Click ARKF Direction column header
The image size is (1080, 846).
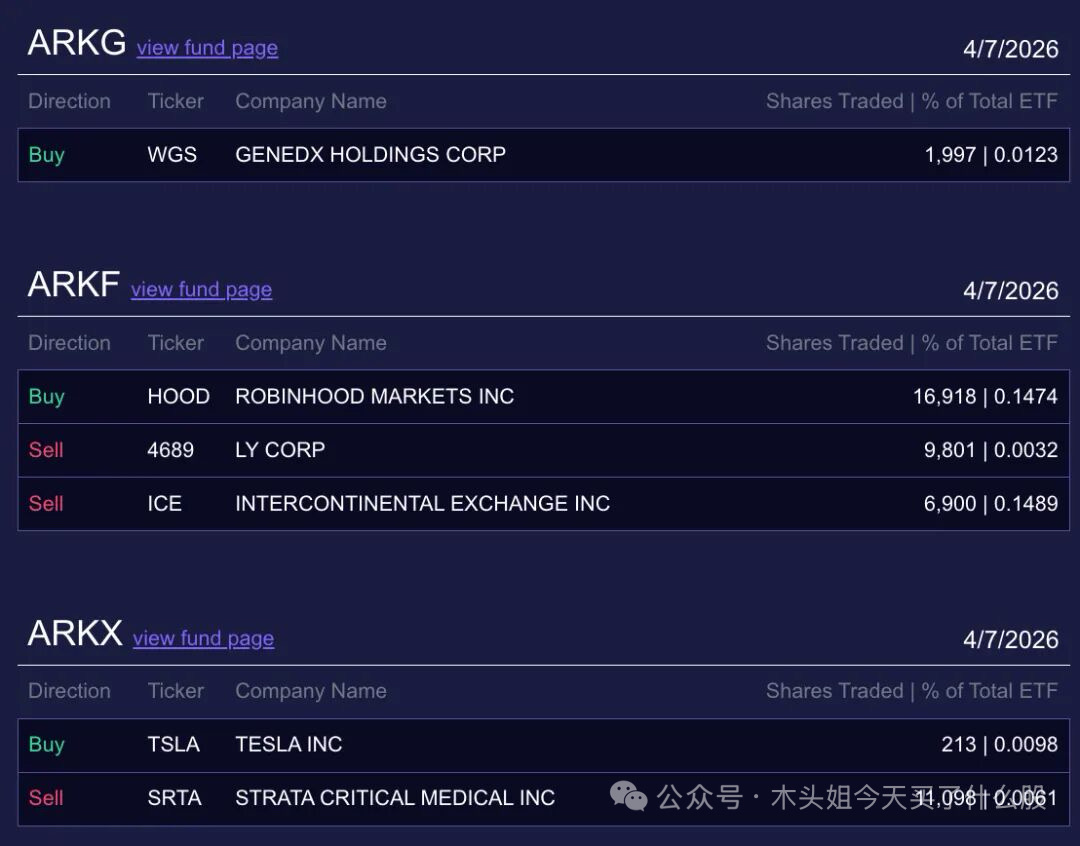70,343
